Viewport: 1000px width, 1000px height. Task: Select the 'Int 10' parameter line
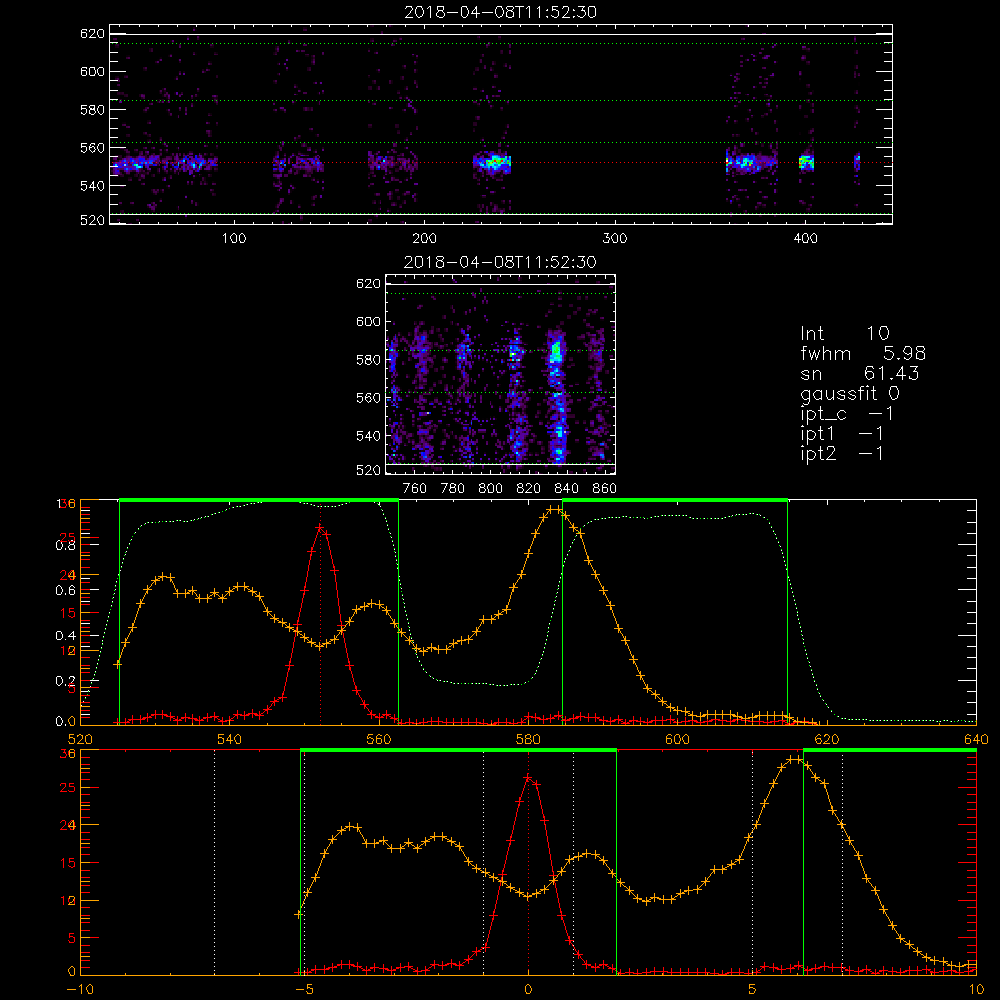point(845,334)
